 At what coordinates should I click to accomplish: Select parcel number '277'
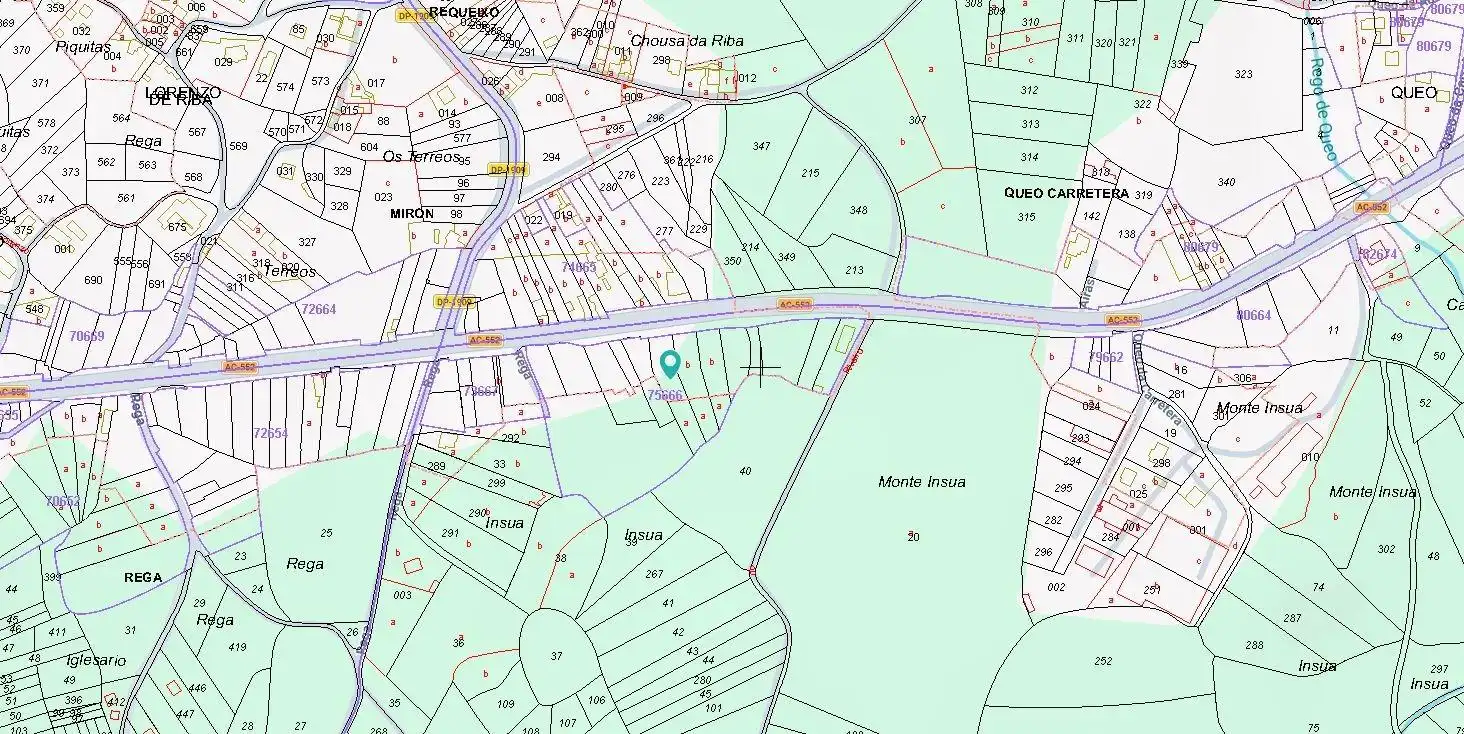665,231
